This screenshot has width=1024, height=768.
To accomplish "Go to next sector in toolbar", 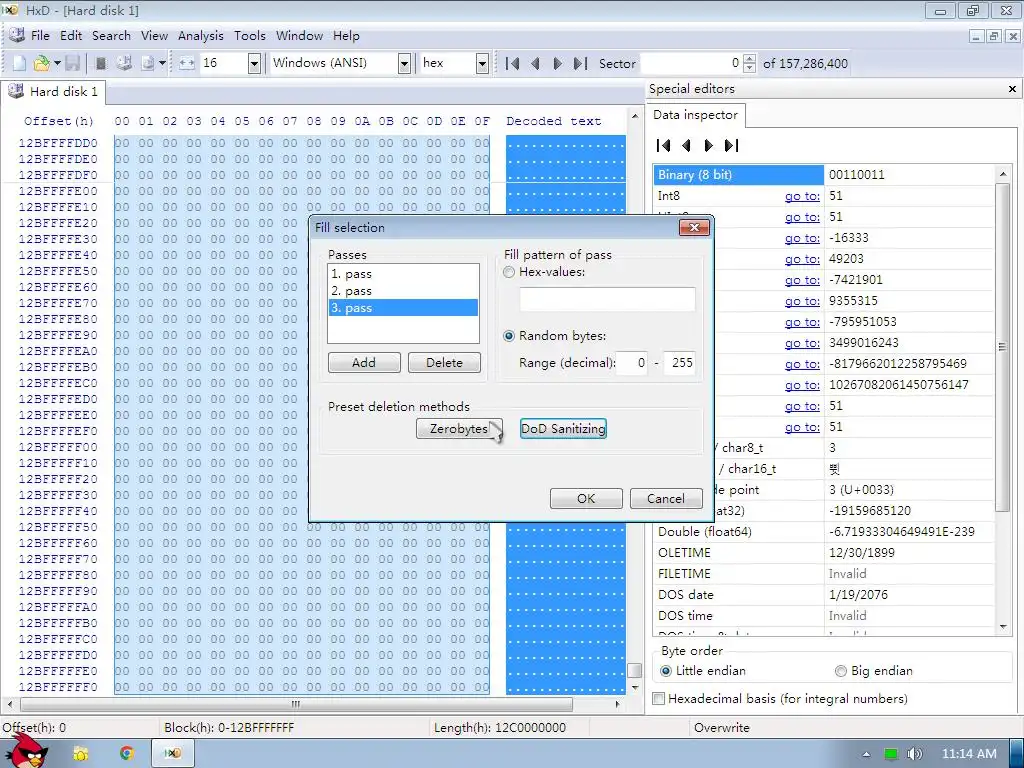I will click(x=557, y=63).
